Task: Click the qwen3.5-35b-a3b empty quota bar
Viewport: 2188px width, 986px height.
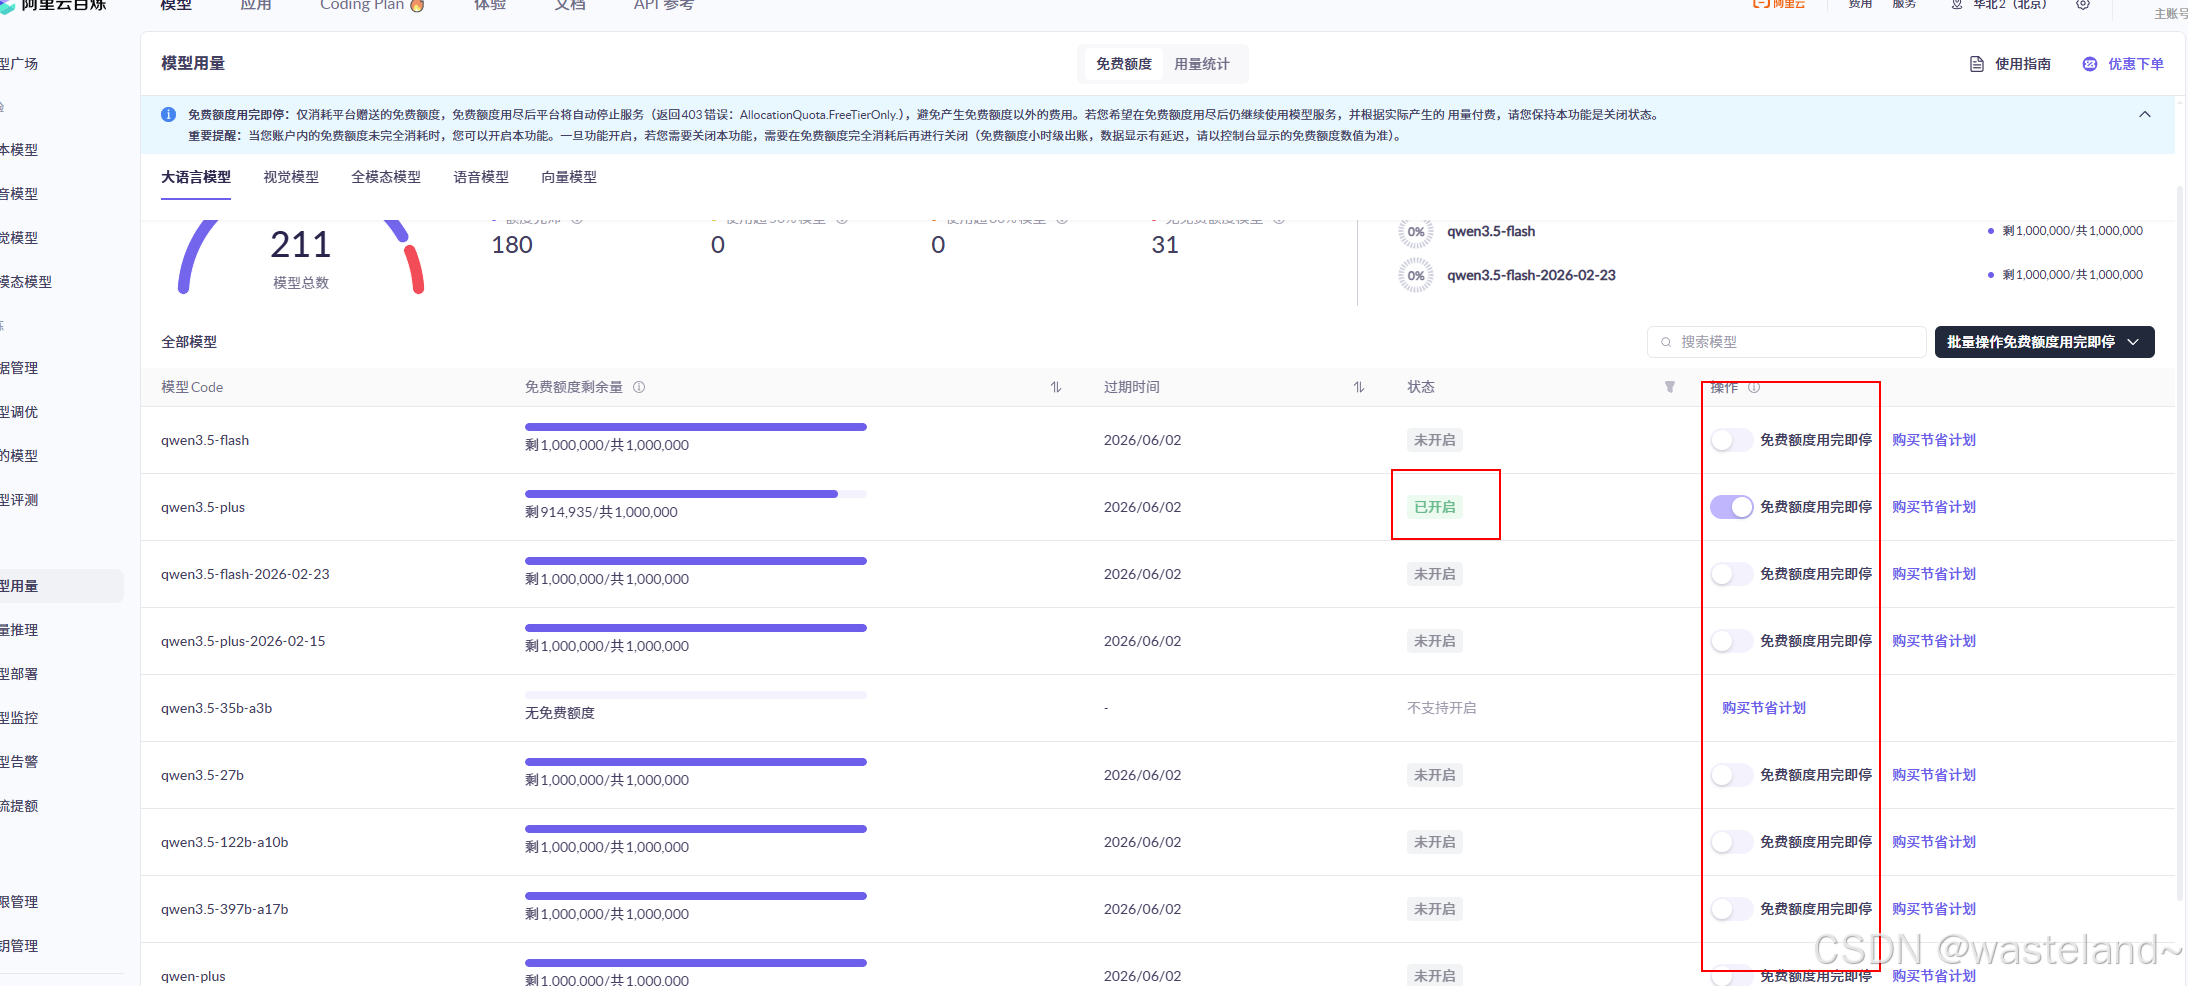Action: point(696,695)
